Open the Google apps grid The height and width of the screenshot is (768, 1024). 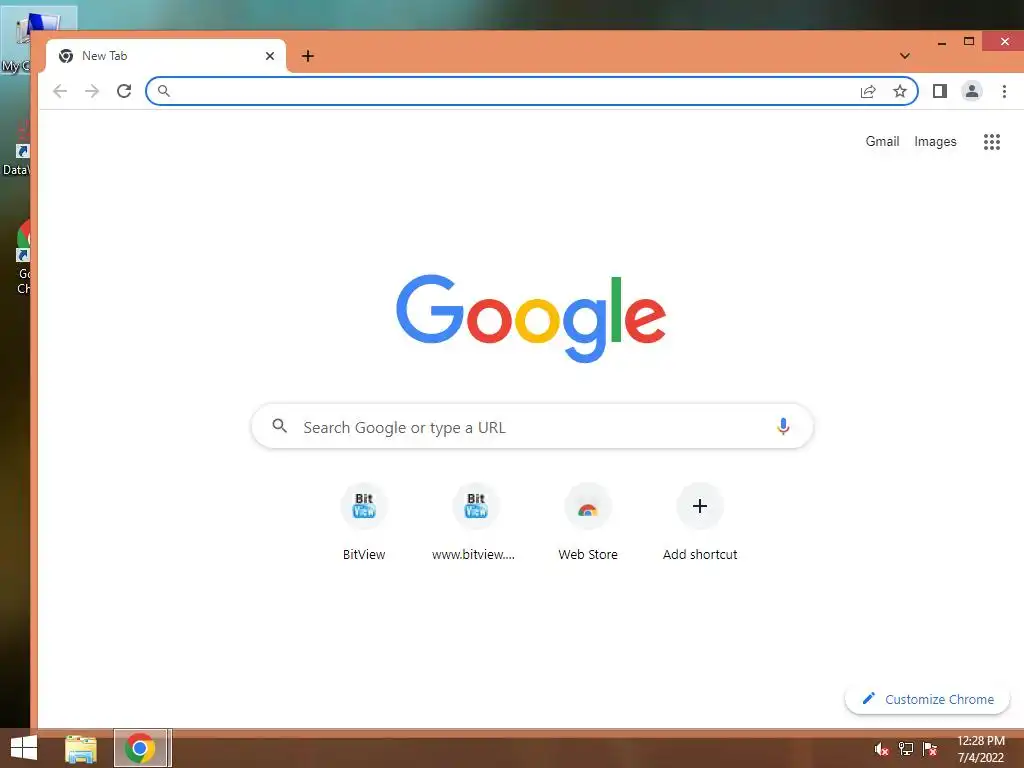pos(992,142)
